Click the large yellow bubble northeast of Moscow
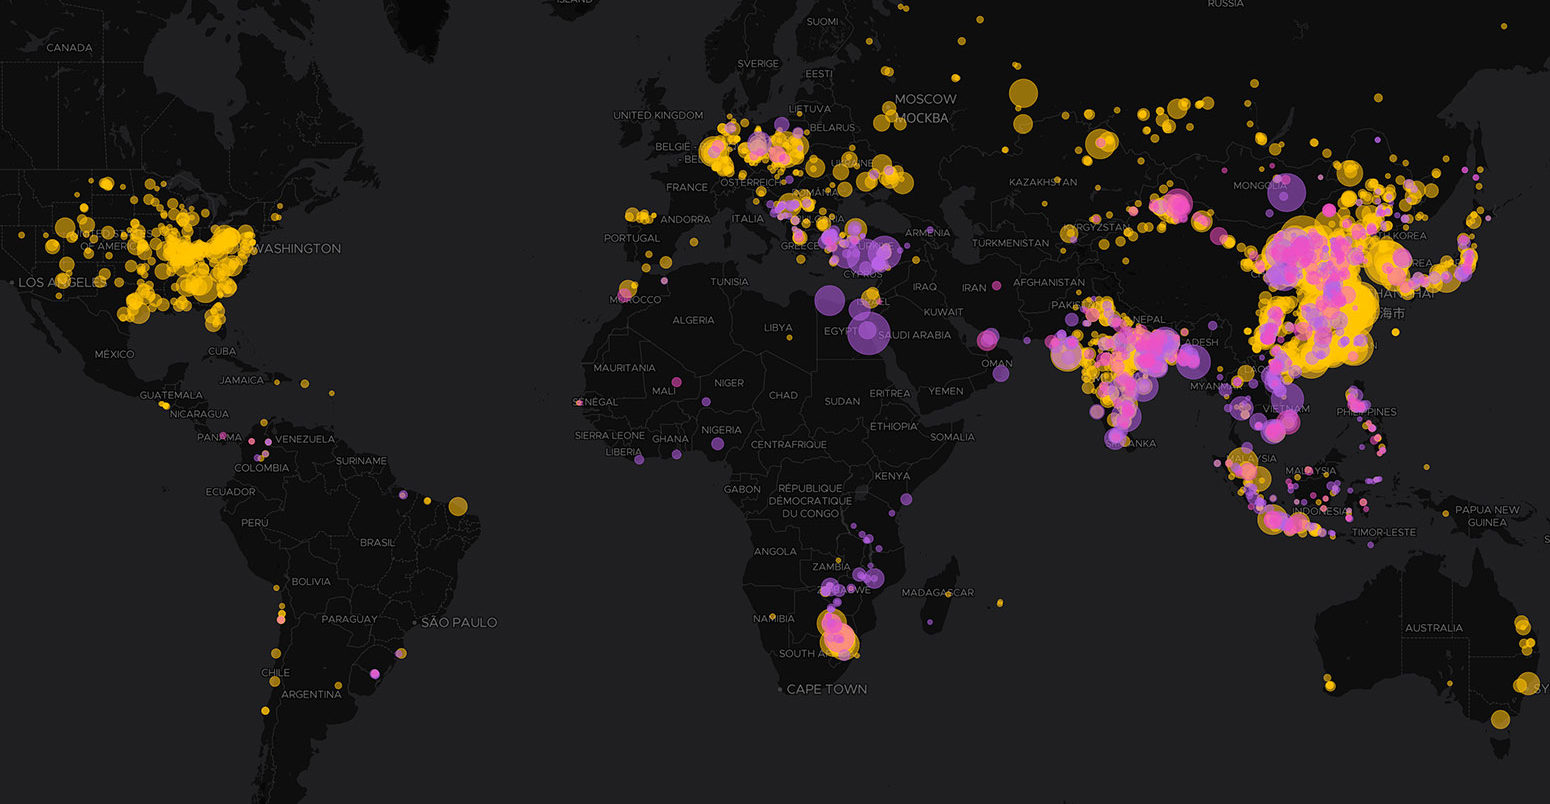This screenshot has width=1550, height=804. [x=1023, y=93]
